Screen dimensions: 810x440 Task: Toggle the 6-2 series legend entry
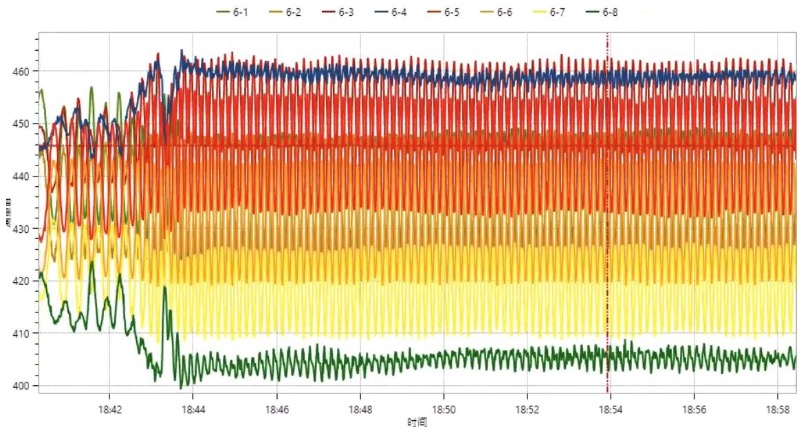[x=285, y=12]
